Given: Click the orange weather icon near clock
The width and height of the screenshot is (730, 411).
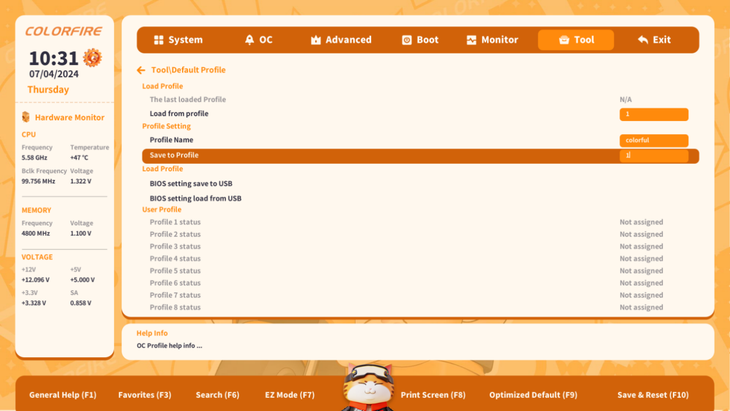Looking at the screenshot, I should [x=92, y=58].
